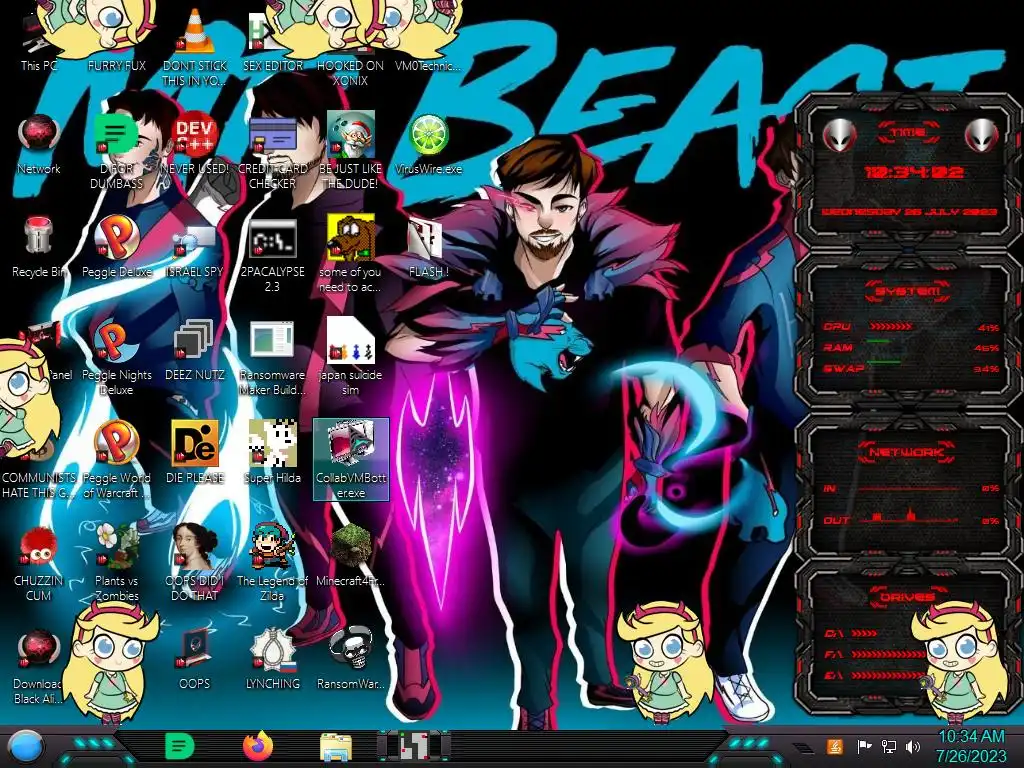Launch Super Hilda game icon
Screen dimensions: 1024x768
(272, 453)
